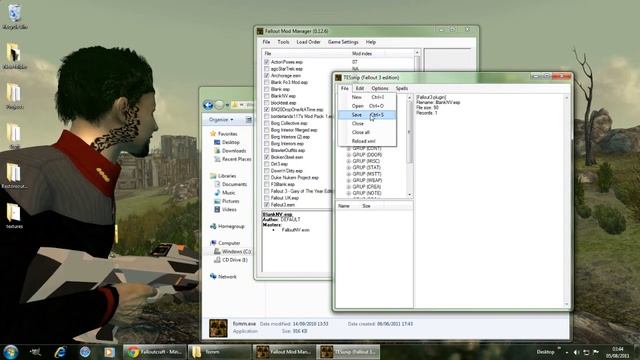Screen dimensions: 640x360
Task: Open Network in Explorer sidebar
Action: 223,277
